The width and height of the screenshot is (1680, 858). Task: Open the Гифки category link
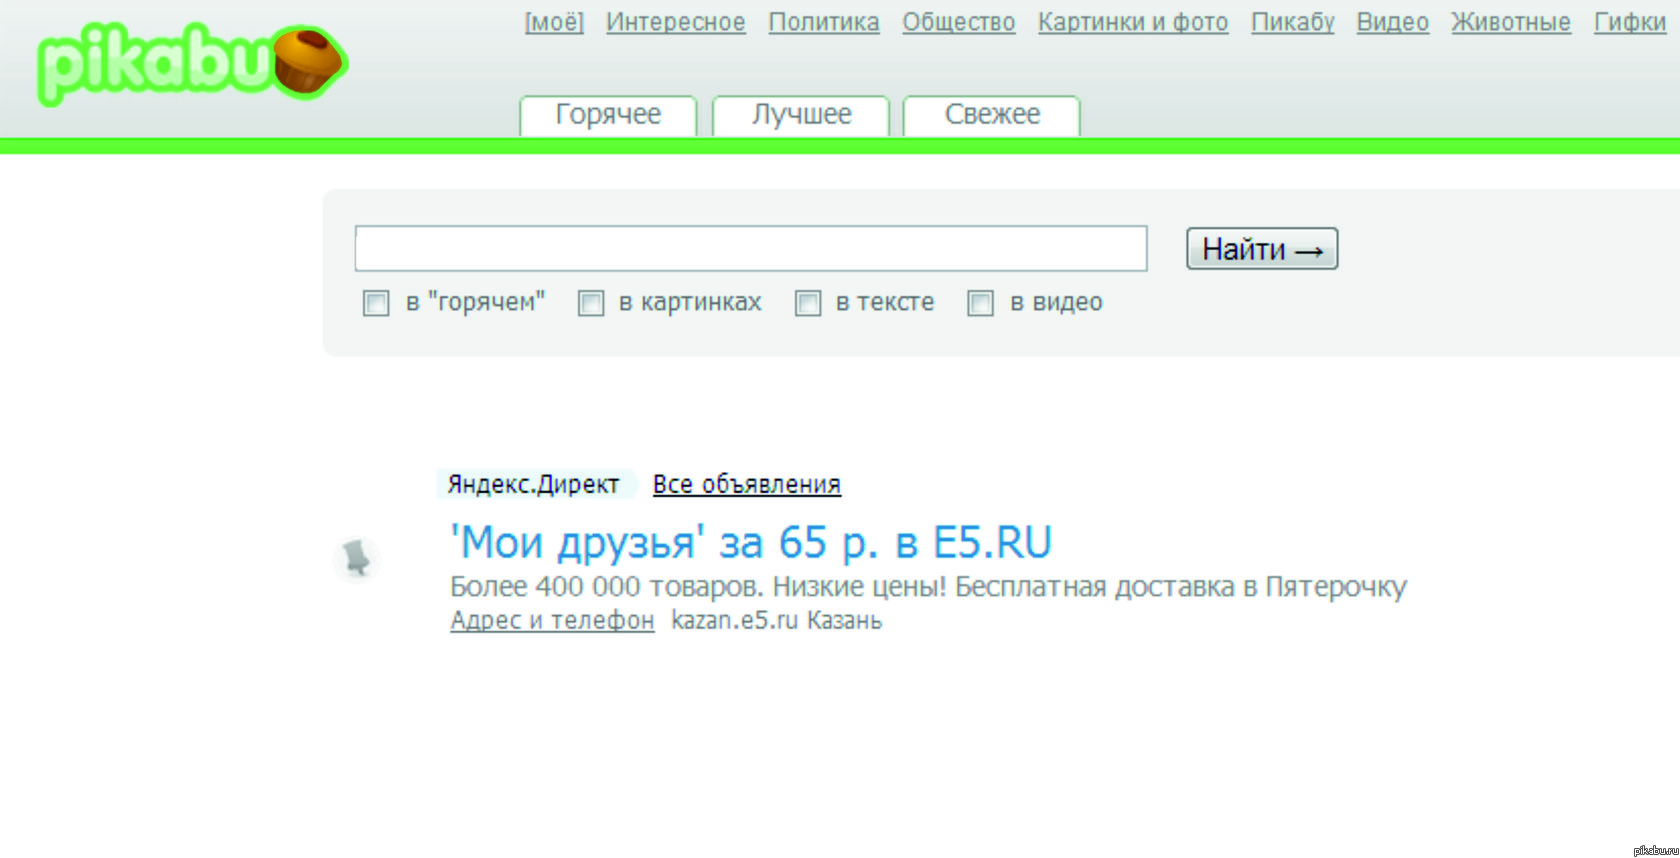tap(1630, 22)
